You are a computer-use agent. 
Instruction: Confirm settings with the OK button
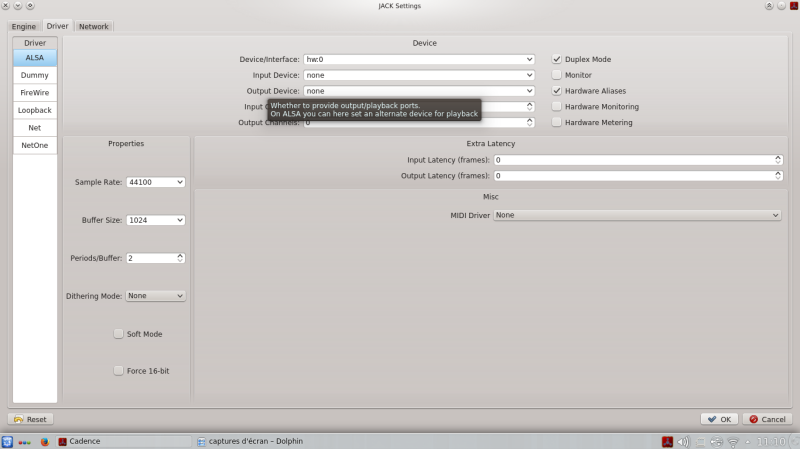coord(719,419)
